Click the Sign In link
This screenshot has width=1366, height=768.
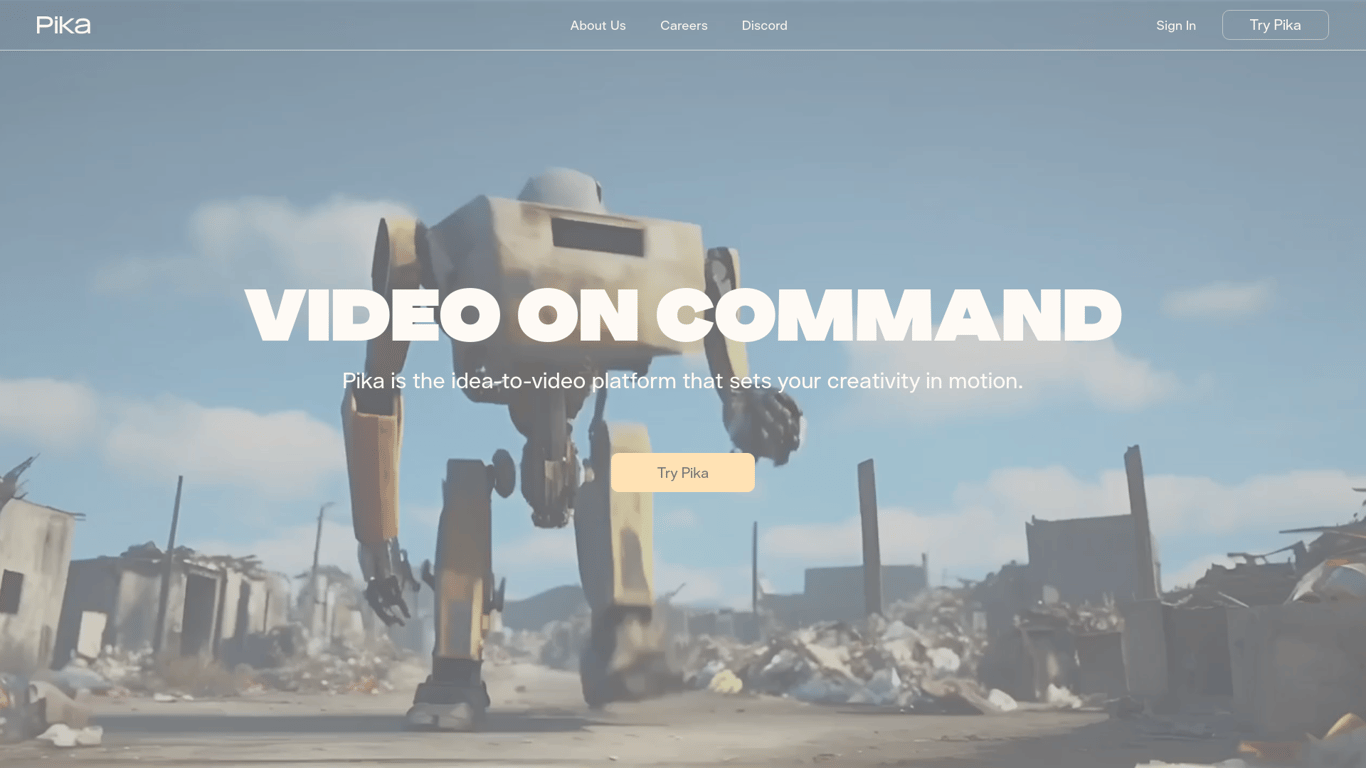1176,25
